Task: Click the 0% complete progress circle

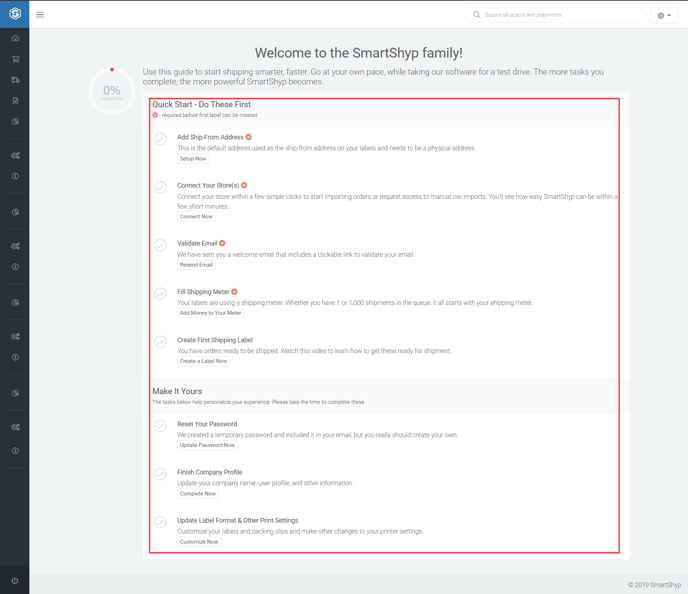Action: pyautogui.click(x=112, y=91)
